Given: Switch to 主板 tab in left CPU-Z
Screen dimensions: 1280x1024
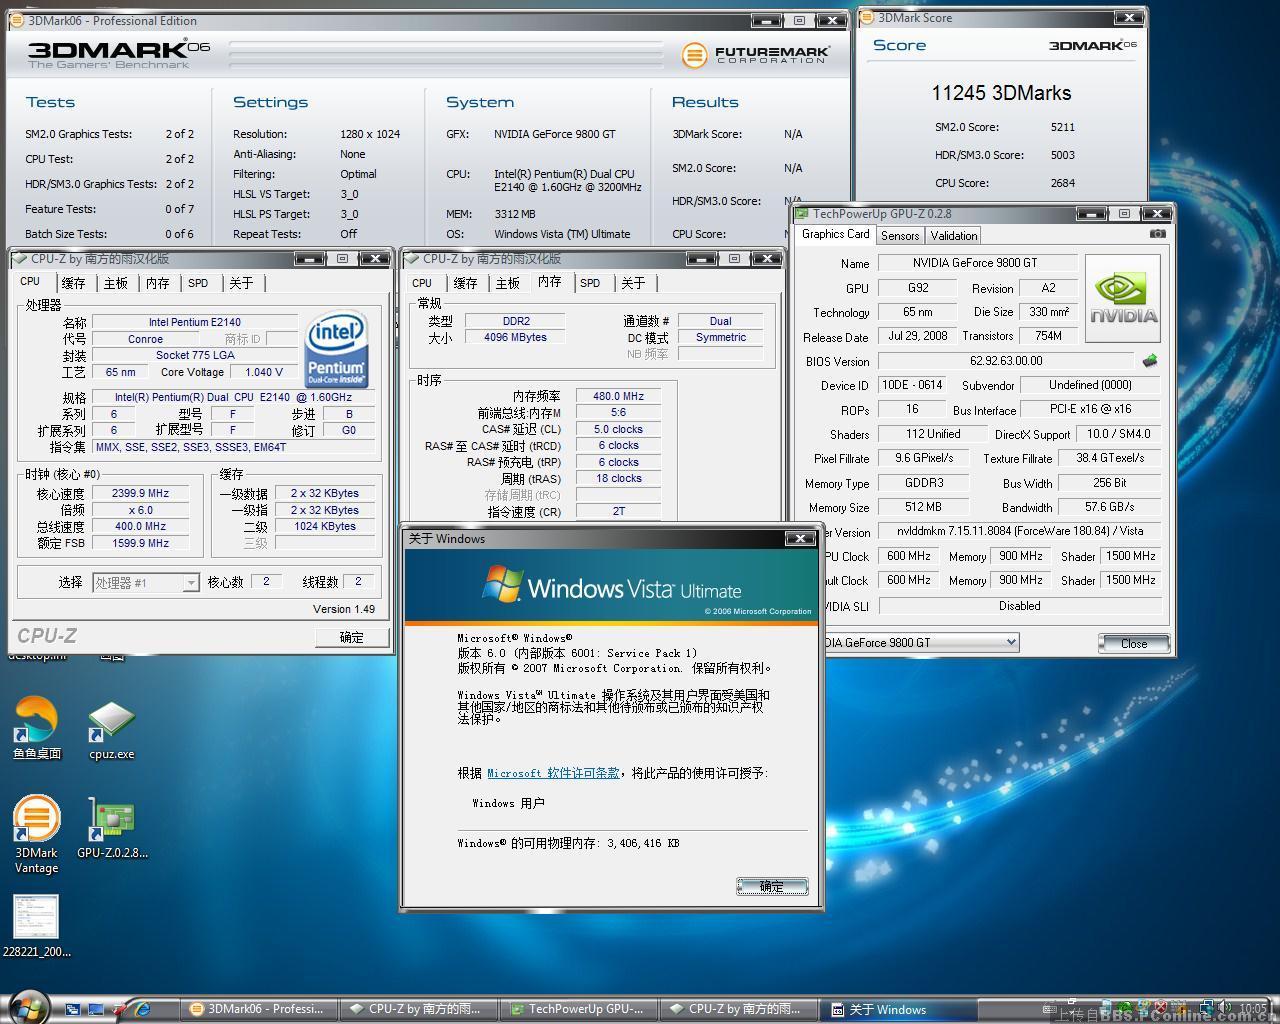Looking at the screenshot, I should (116, 283).
